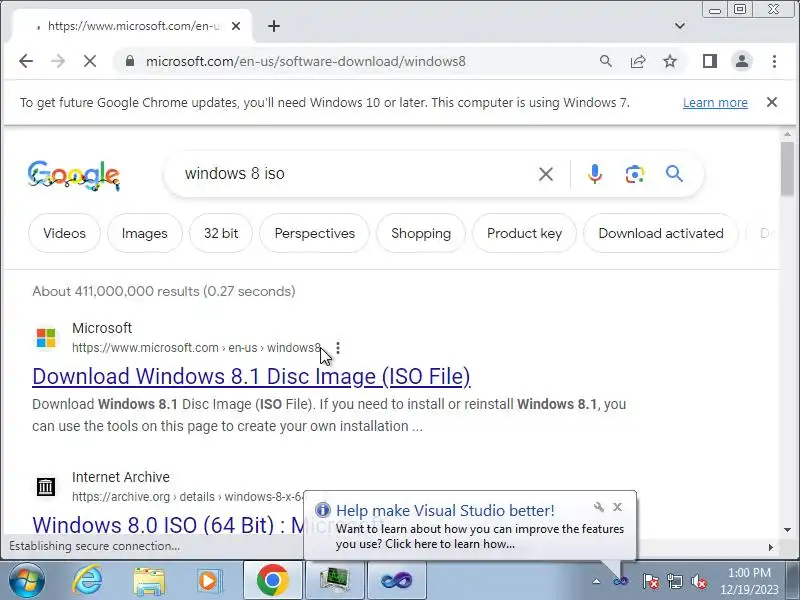Open Windows Media Player in taskbar
This screenshot has height=600, width=800.
tap(209, 581)
